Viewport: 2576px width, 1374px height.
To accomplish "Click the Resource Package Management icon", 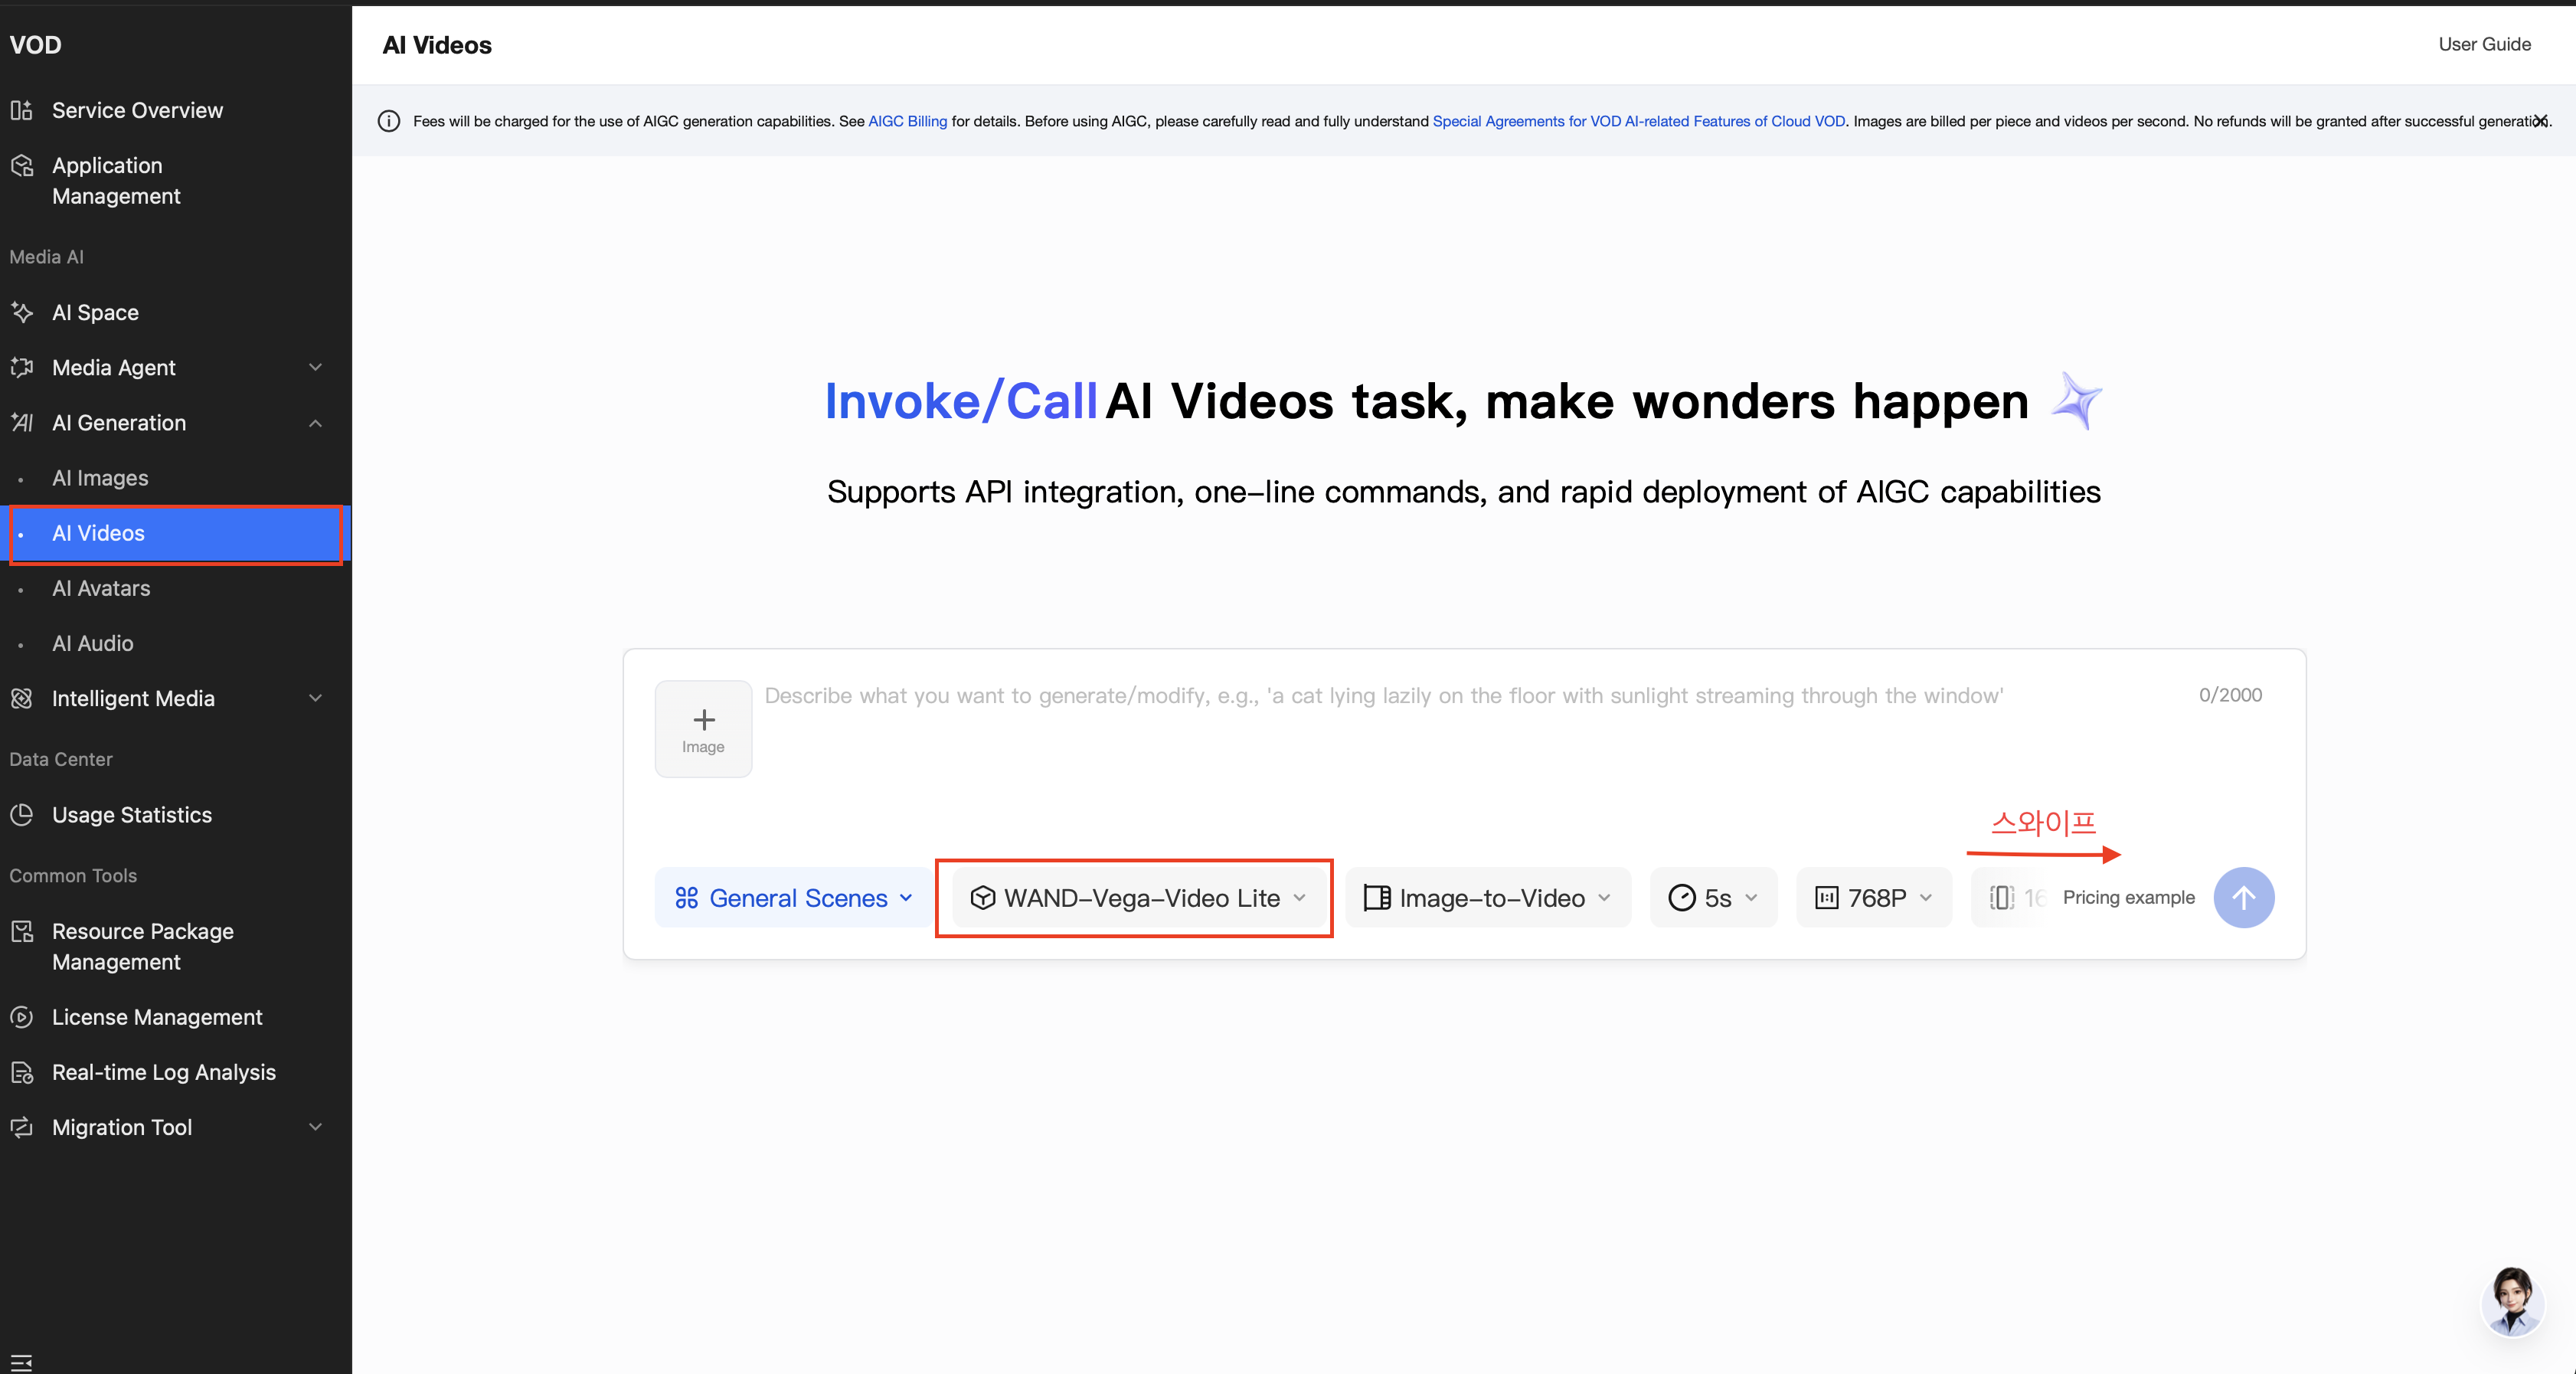I will tap(21, 931).
